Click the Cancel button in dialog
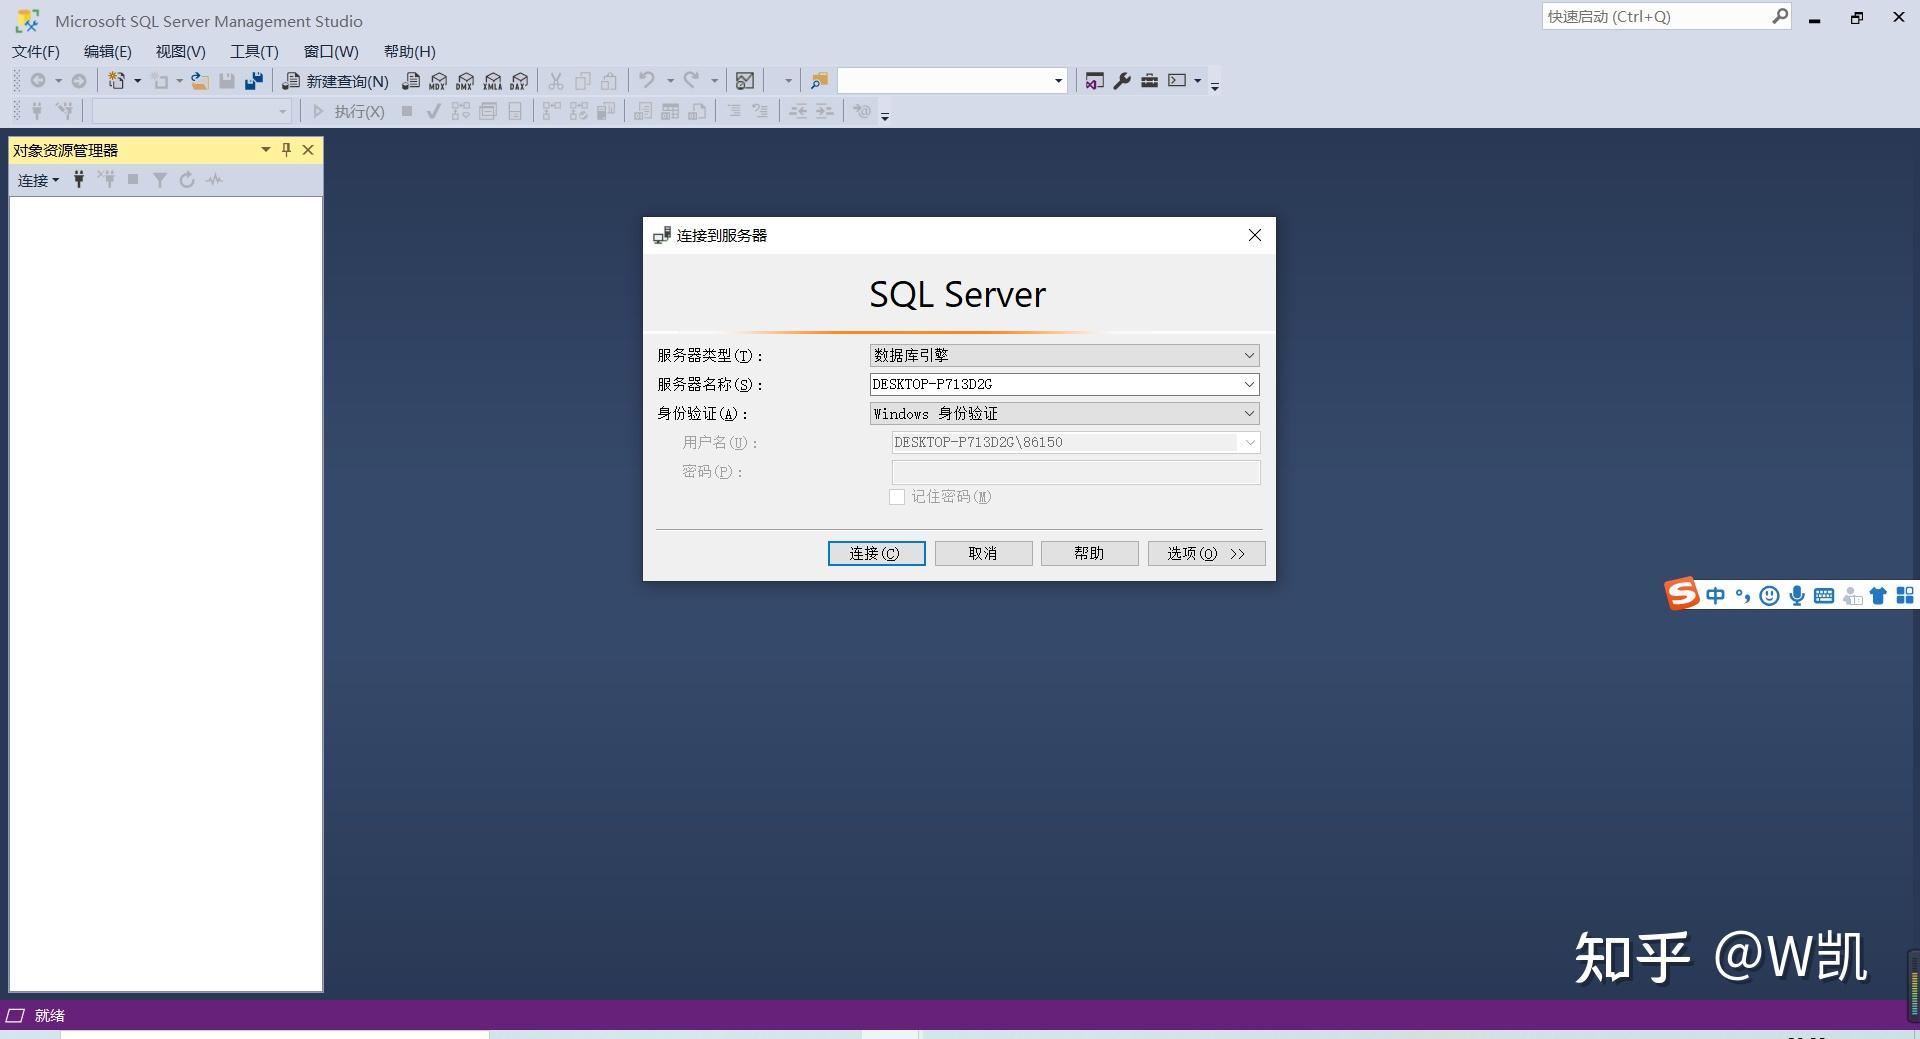This screenshot has width=1920, height=1039. click(983, 553)
